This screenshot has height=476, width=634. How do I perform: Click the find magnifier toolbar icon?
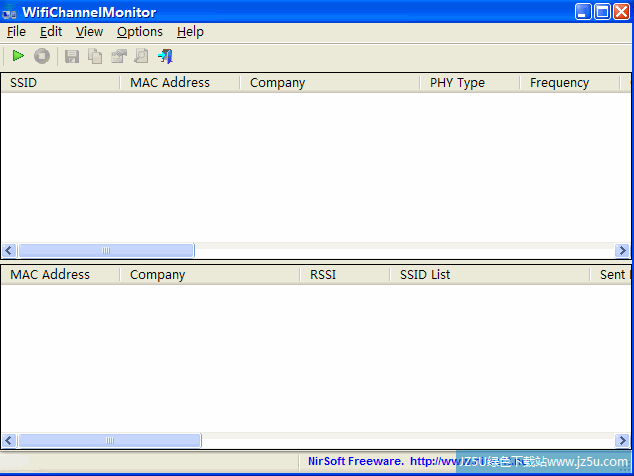(x=142, y=57)
